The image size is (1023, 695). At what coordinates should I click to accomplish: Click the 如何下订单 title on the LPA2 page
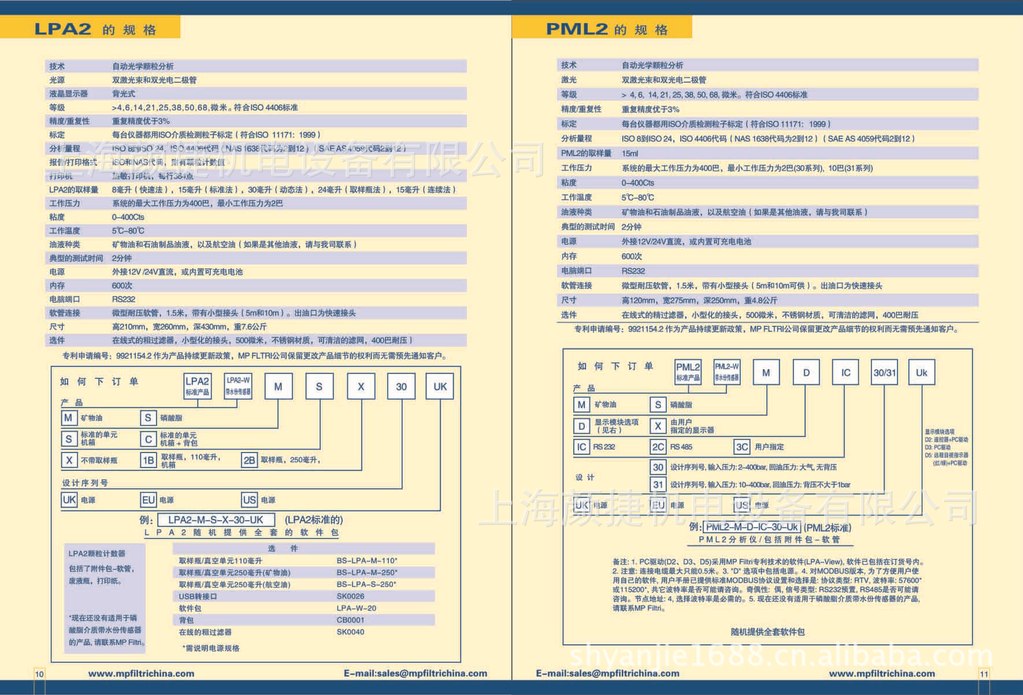tap(99, 382)
